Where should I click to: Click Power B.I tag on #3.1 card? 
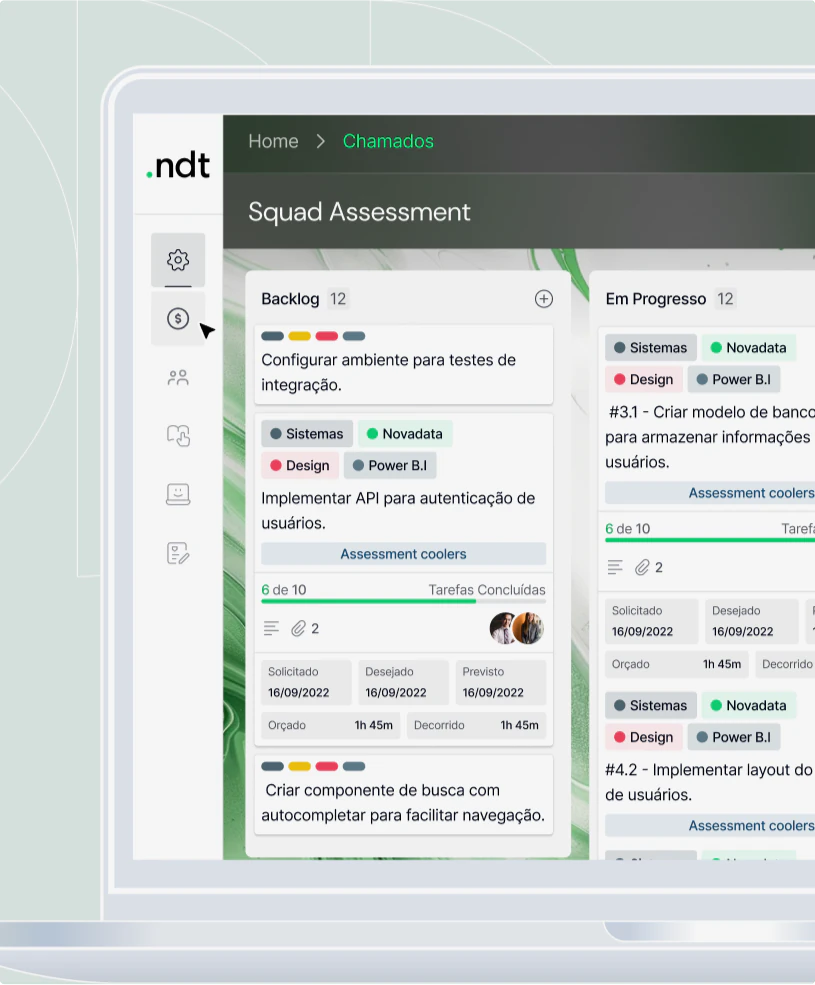(734, 379)
